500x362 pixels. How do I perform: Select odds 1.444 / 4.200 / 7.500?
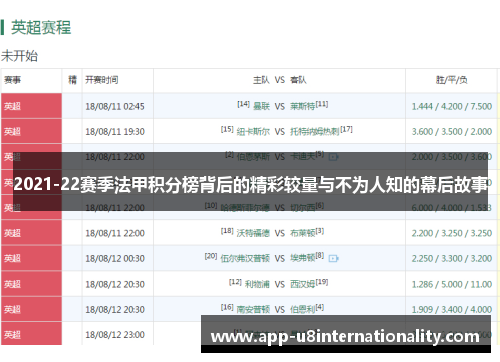click(452, 106)
